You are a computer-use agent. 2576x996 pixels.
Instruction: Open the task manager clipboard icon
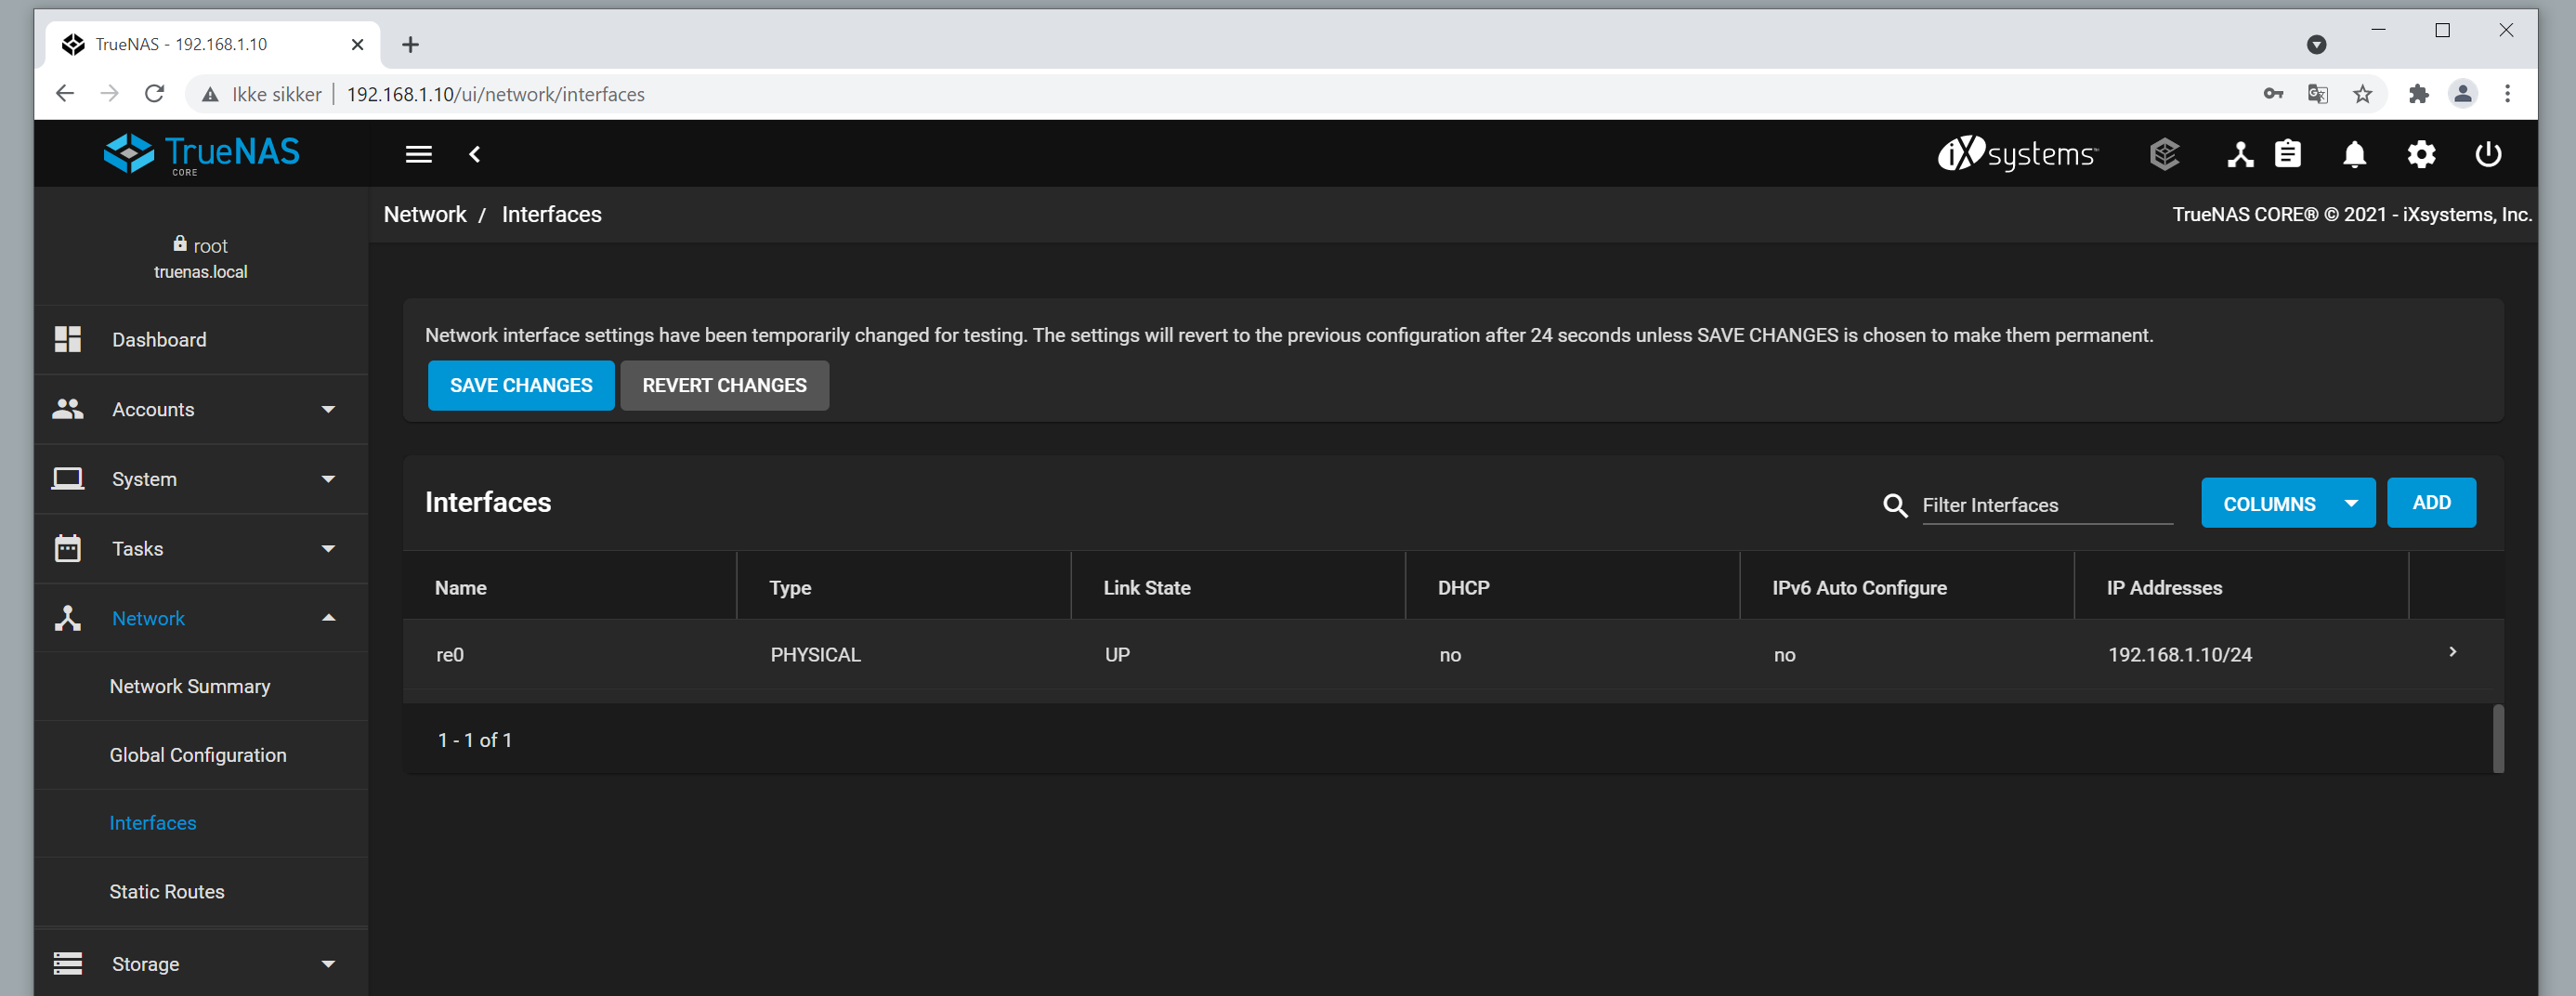tap(2287, 154)
